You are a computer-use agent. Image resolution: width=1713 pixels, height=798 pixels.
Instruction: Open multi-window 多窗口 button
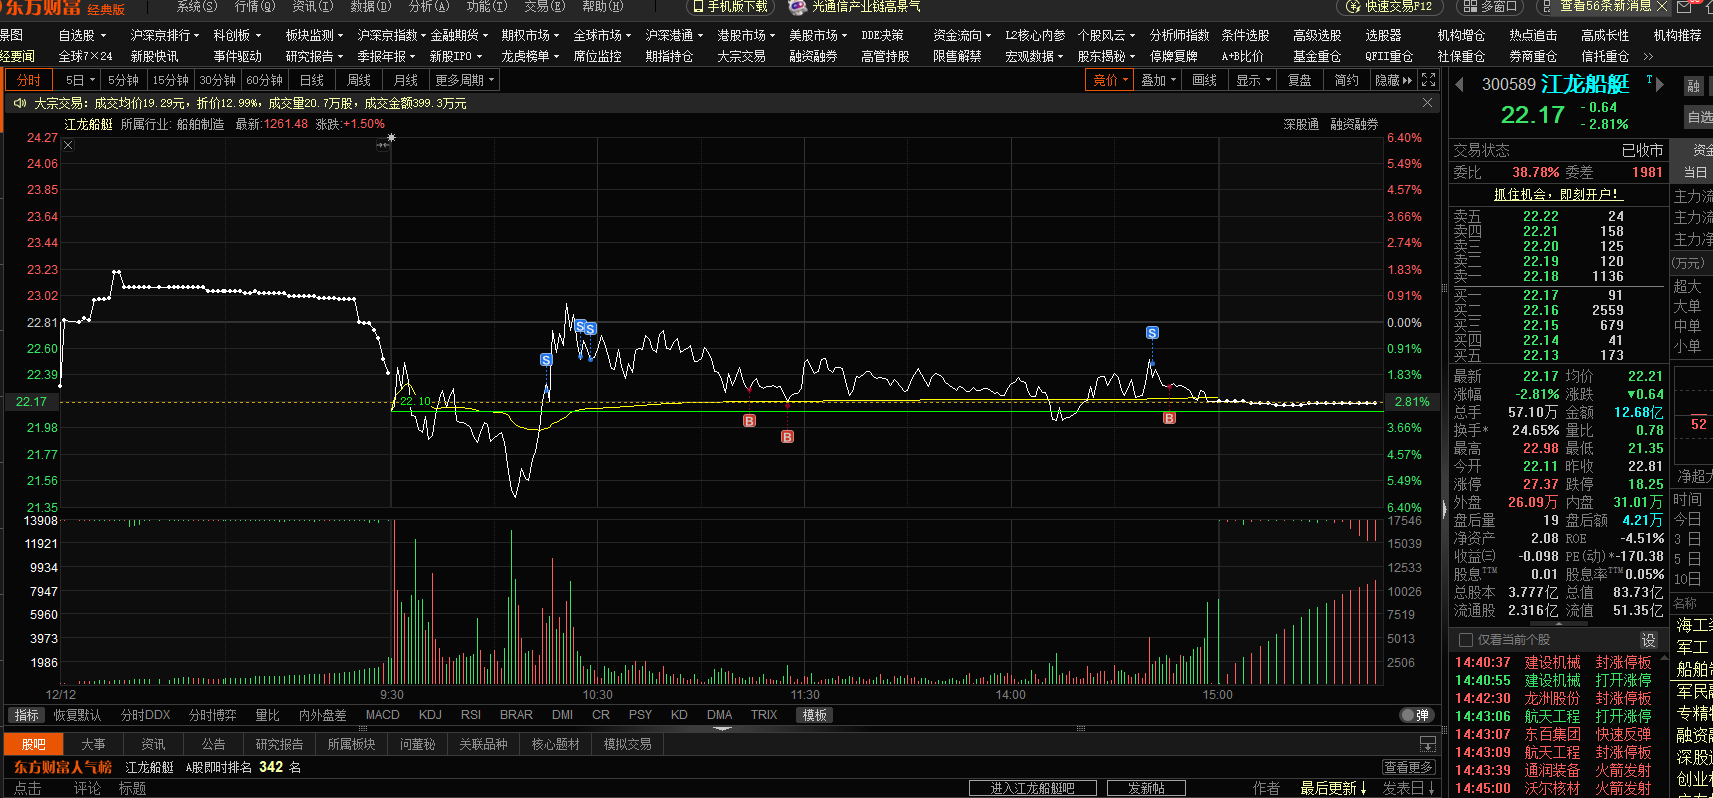(1490, 7)
